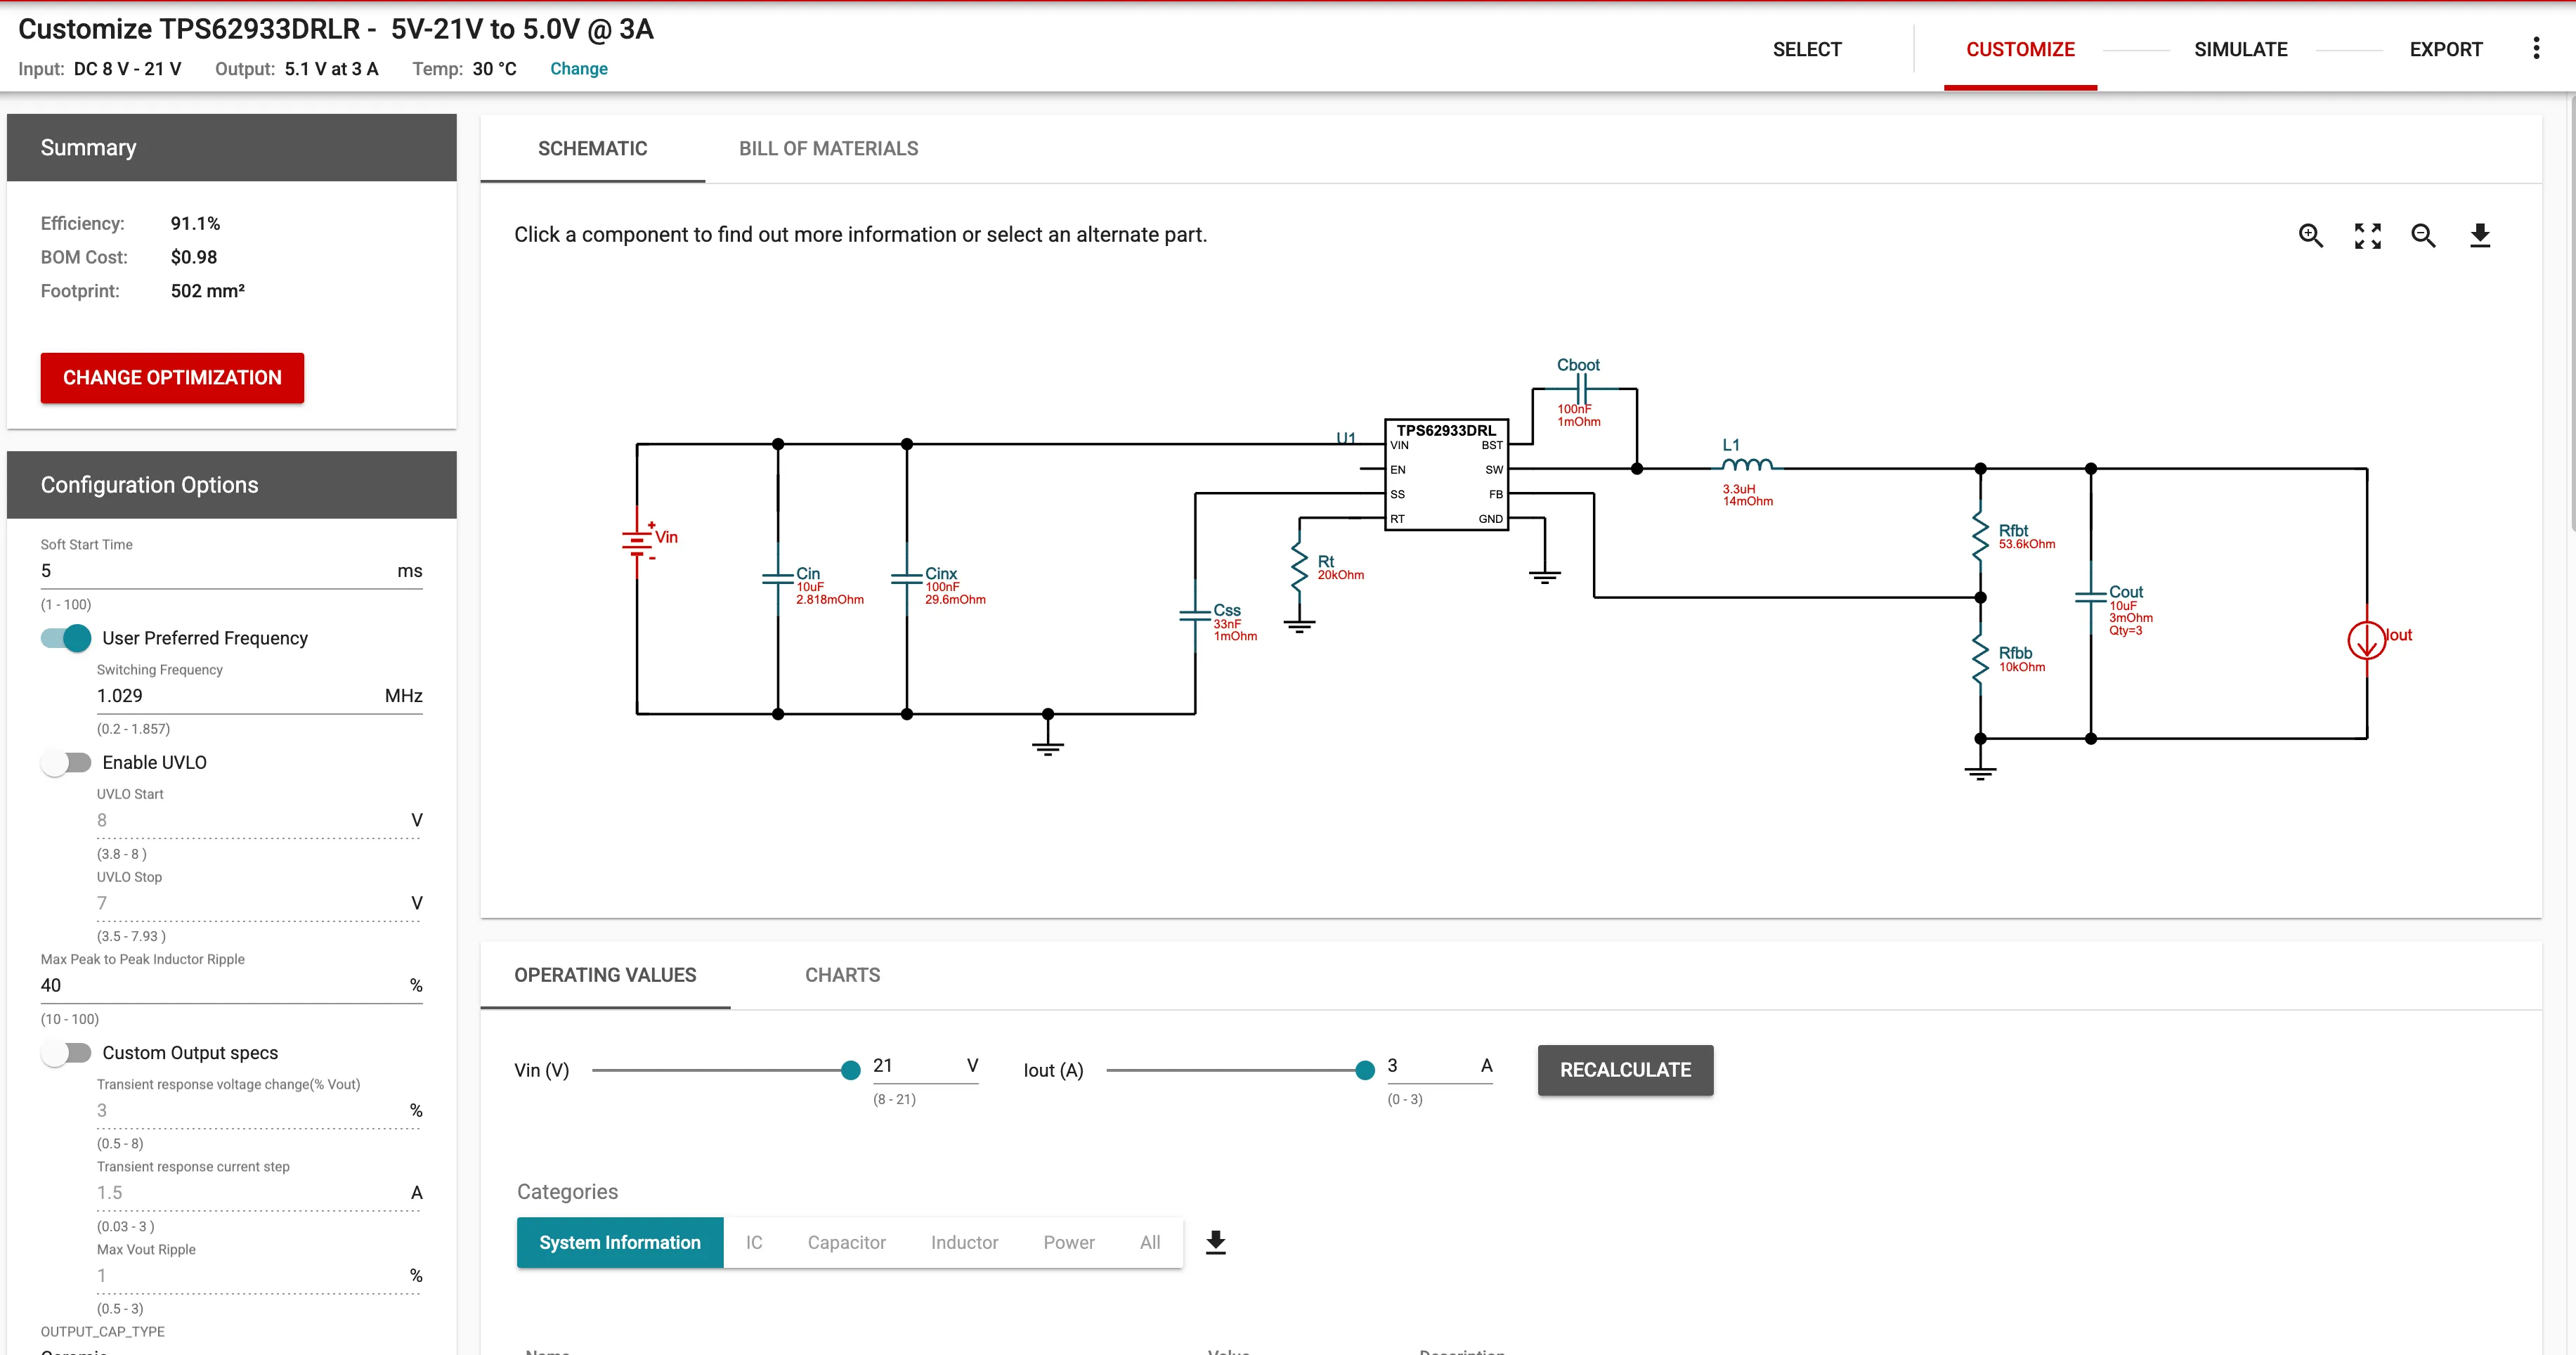Zoom in on the schematic

tap(2310, 235)
